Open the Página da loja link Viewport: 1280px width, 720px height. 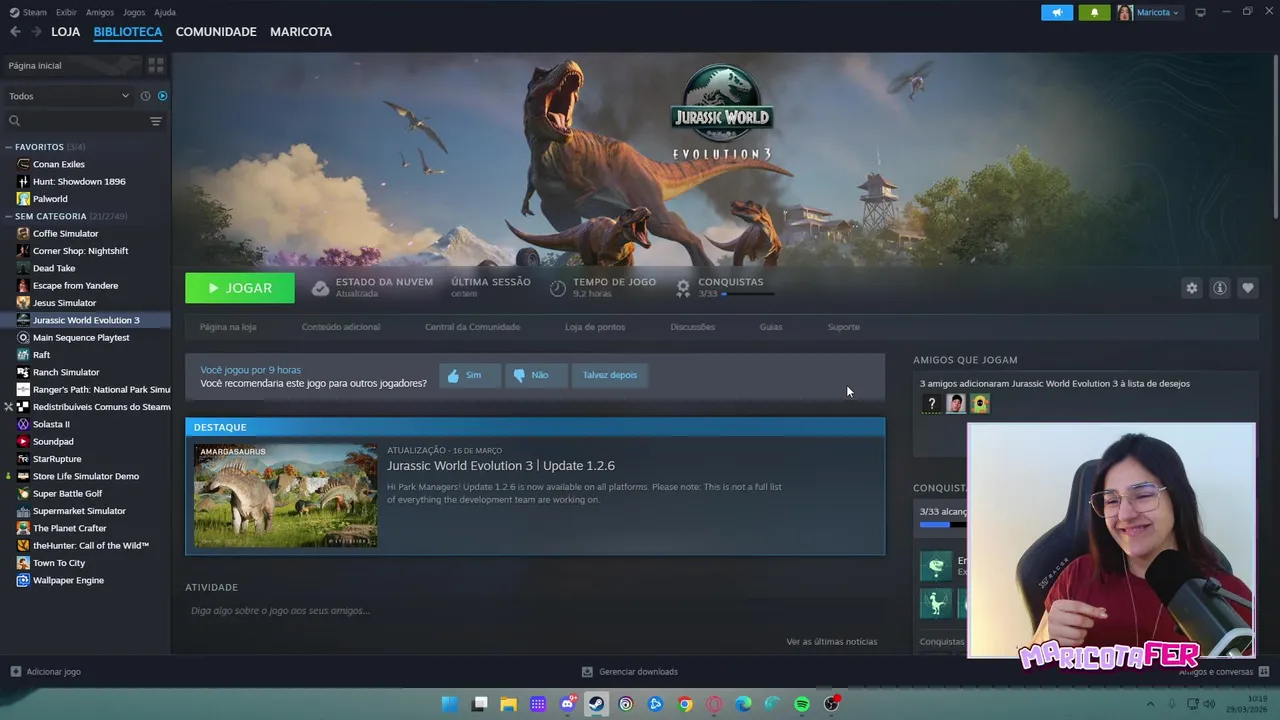click(228, 327)
